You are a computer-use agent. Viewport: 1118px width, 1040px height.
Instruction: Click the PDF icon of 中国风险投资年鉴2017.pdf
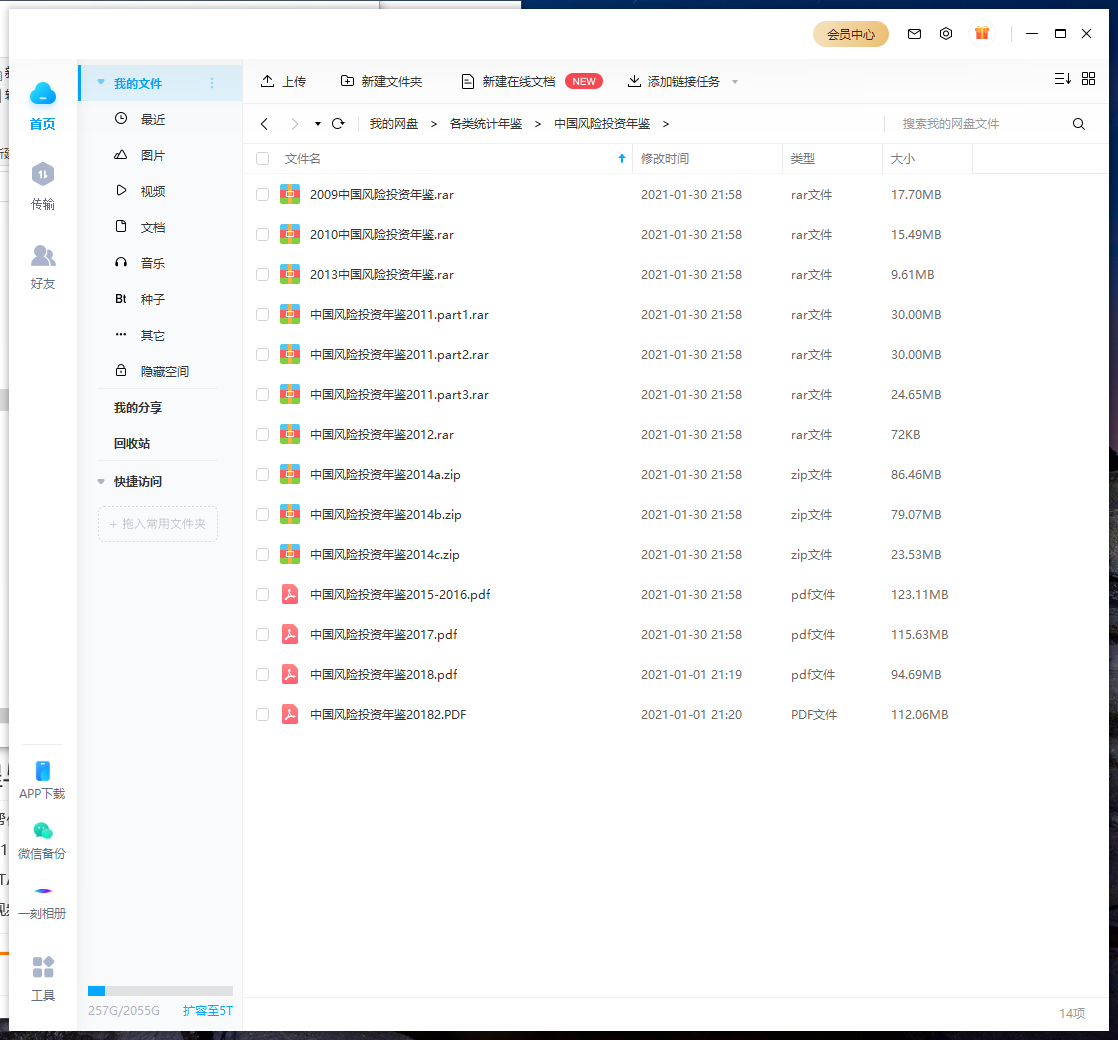289,634
